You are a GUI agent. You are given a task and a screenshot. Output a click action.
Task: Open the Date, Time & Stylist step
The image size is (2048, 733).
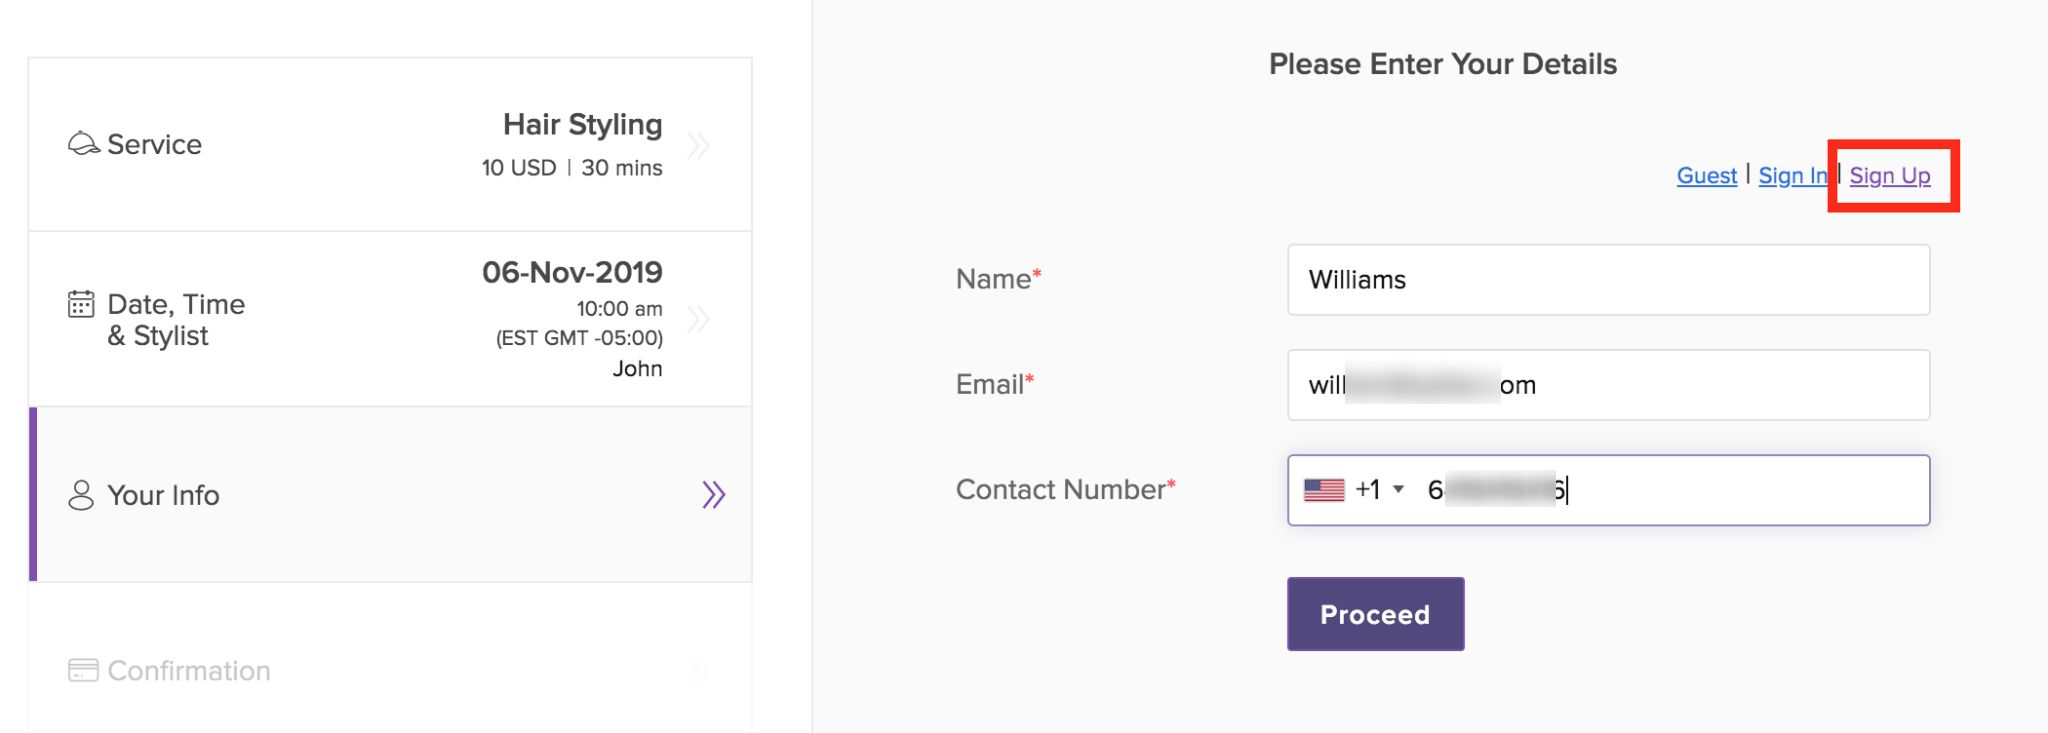[x=390, y=319]
